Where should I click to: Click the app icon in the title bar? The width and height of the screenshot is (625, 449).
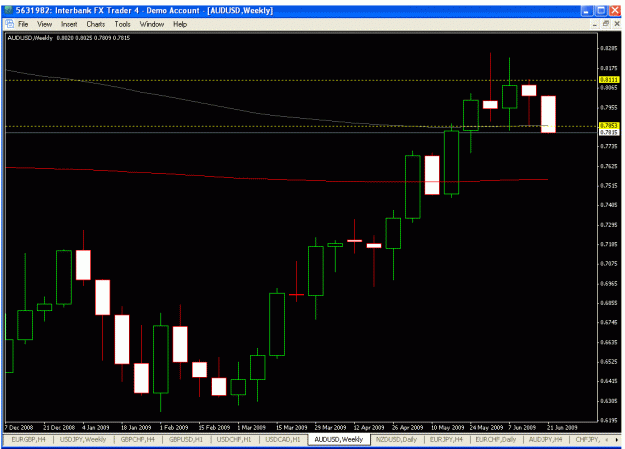pos(8,10)
